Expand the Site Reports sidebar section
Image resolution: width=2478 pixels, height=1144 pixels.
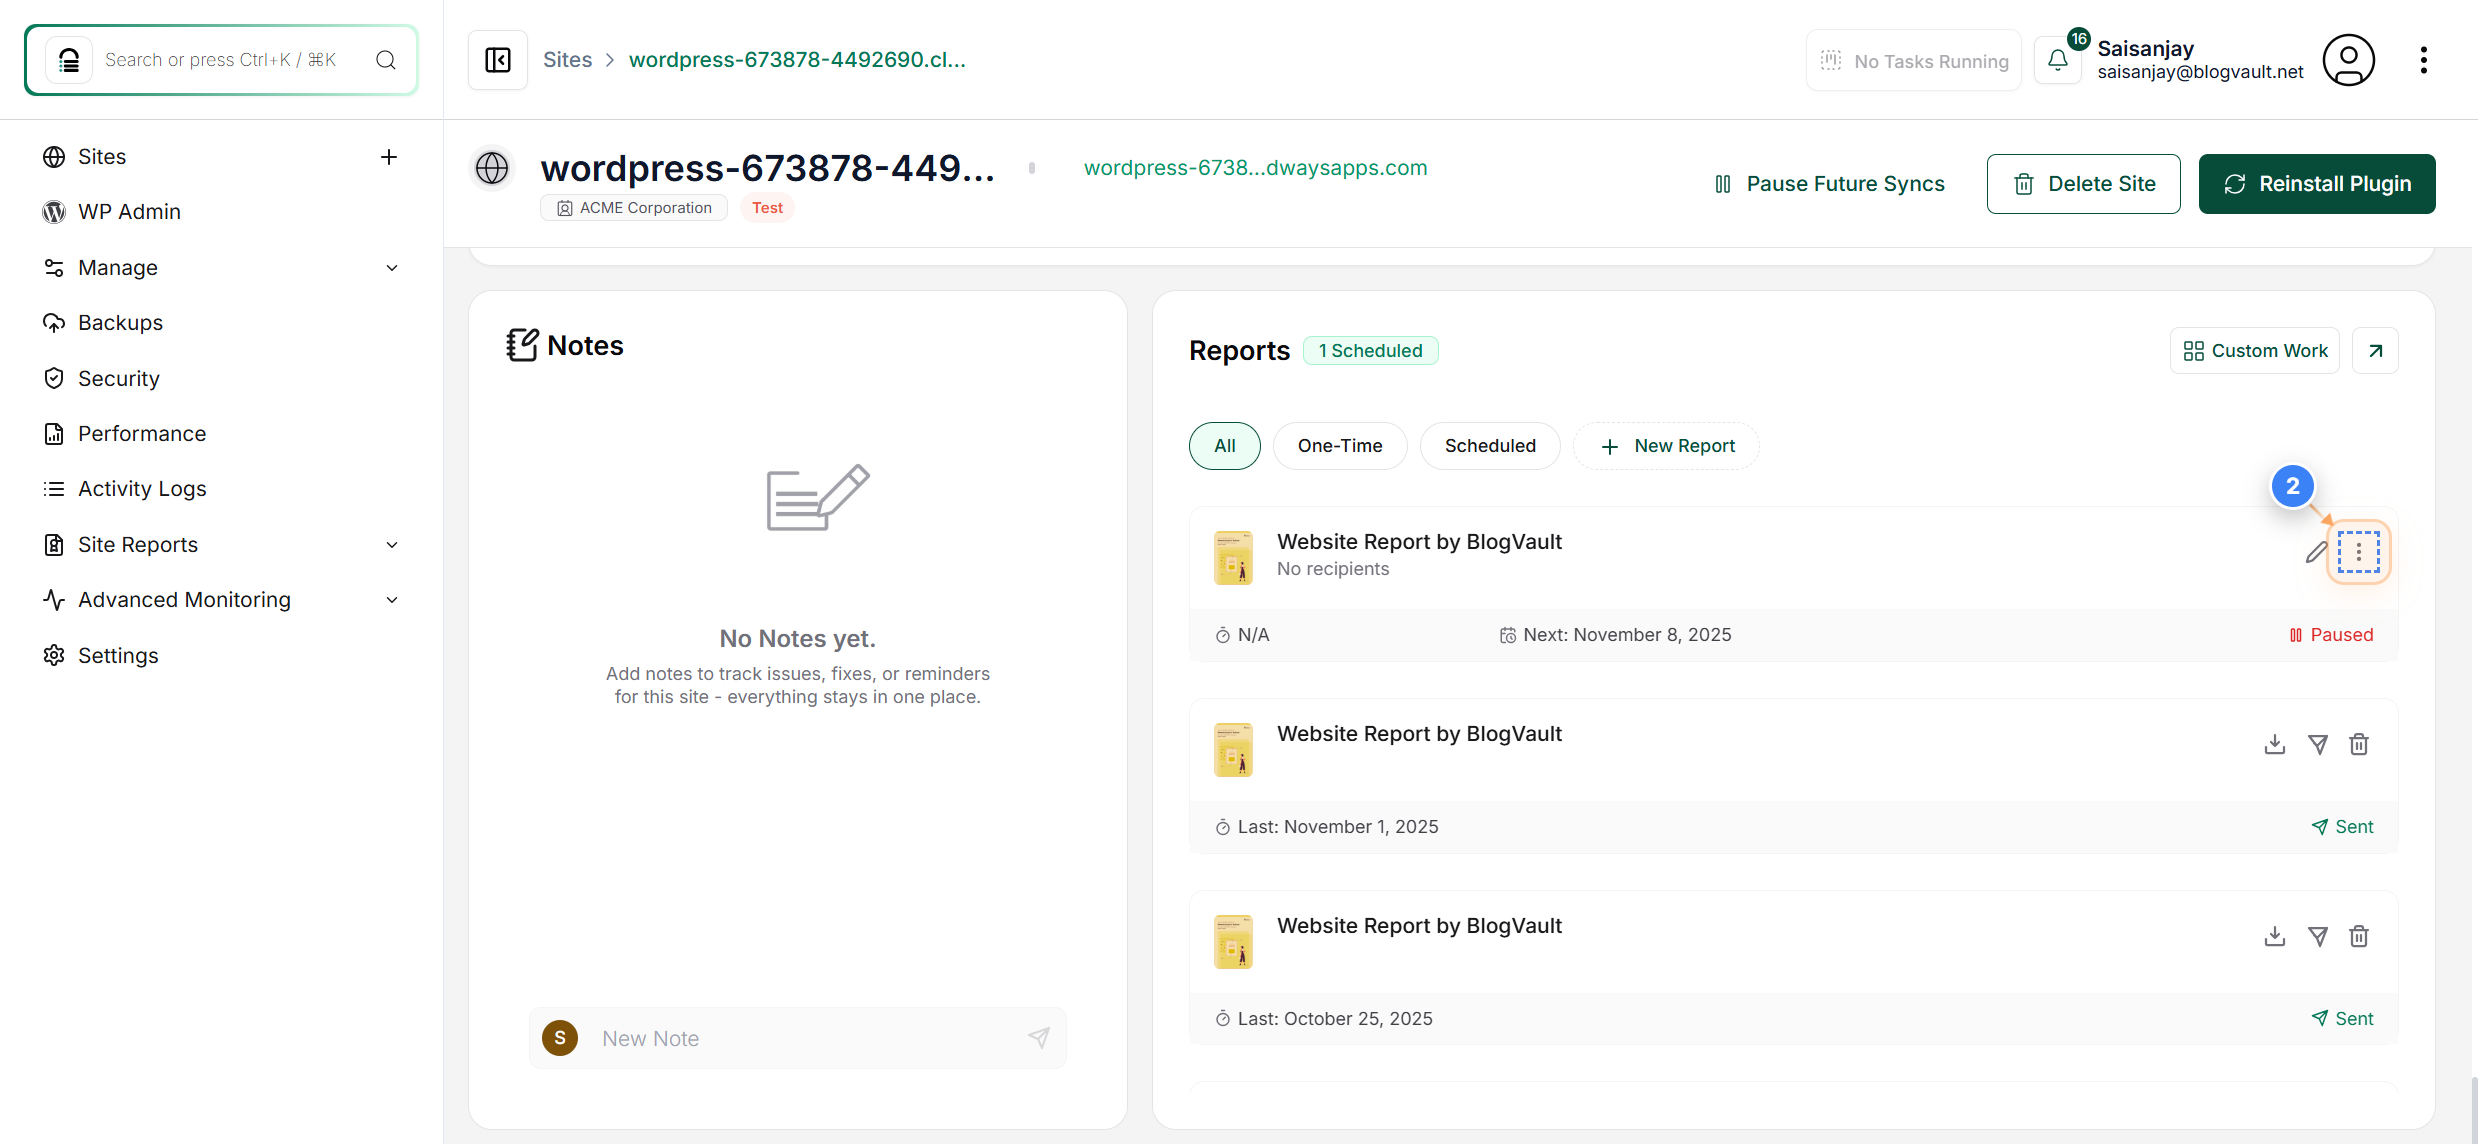(x=392, y=544)
